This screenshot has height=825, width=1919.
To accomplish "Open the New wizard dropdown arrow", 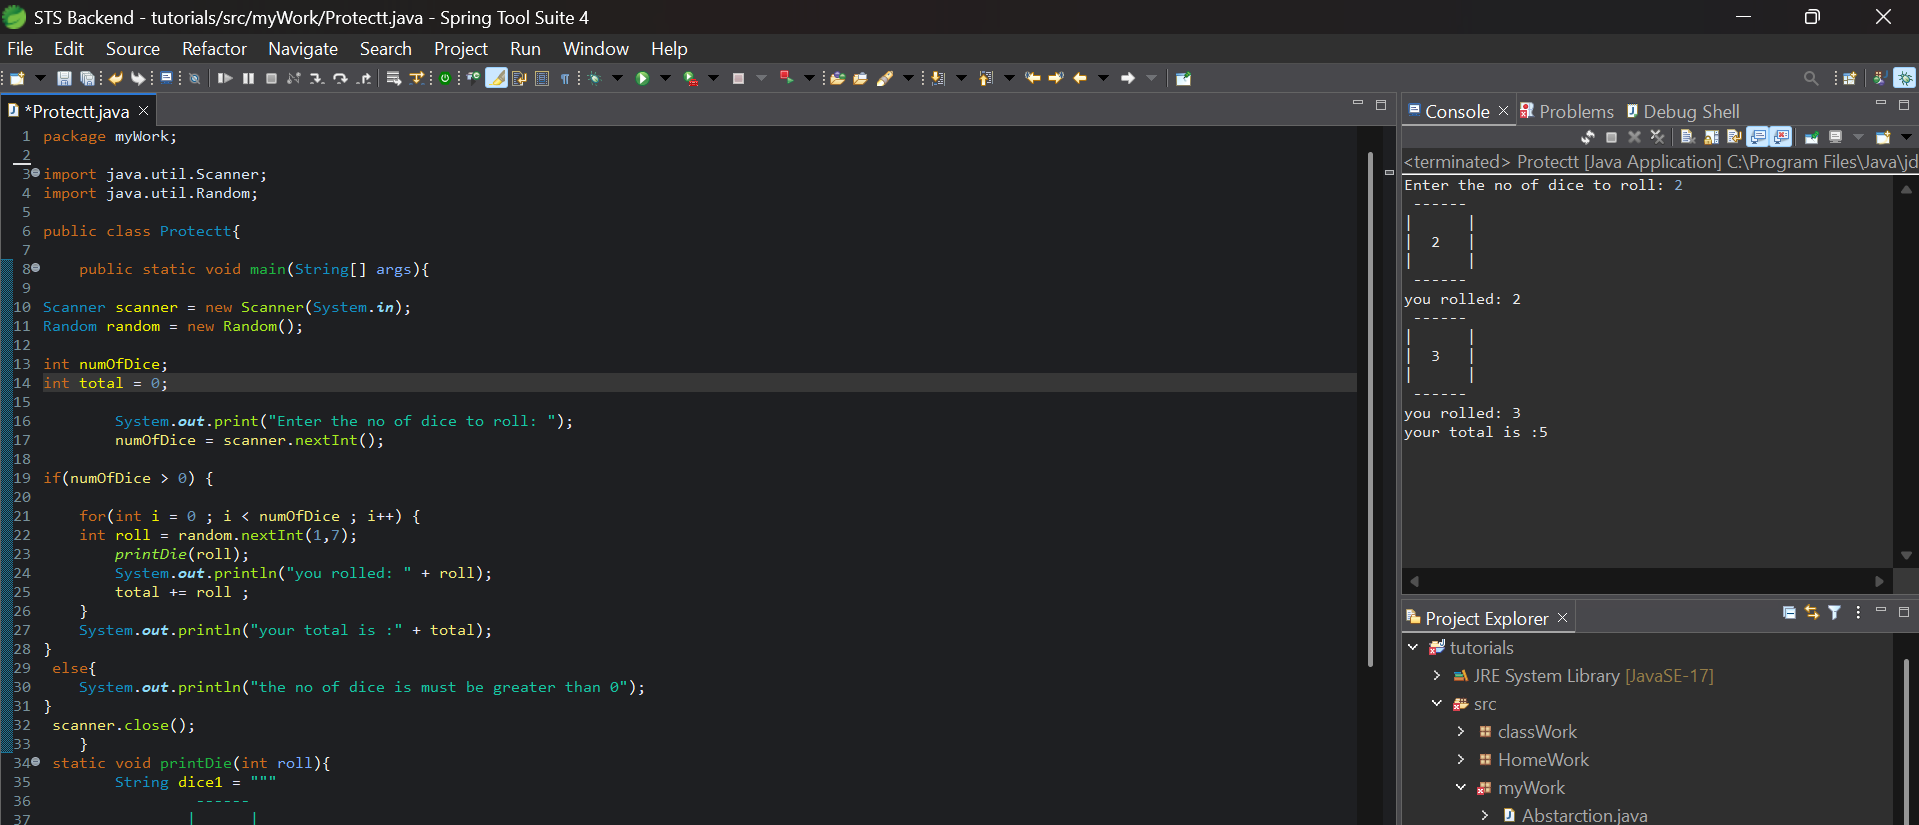I will point(41,78).
